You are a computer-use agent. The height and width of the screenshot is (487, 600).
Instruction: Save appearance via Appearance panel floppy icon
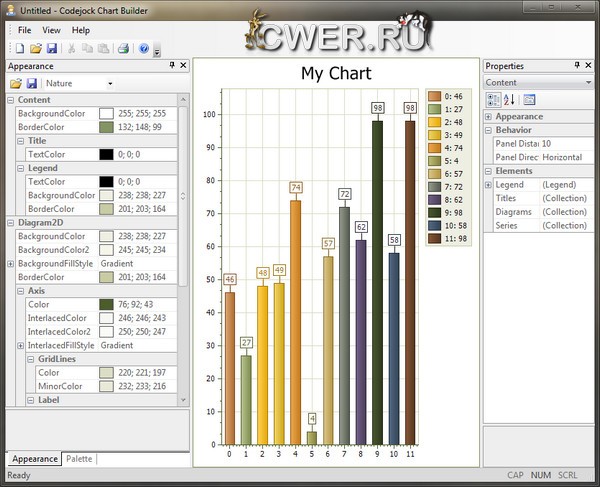click(x=31, y=83)
